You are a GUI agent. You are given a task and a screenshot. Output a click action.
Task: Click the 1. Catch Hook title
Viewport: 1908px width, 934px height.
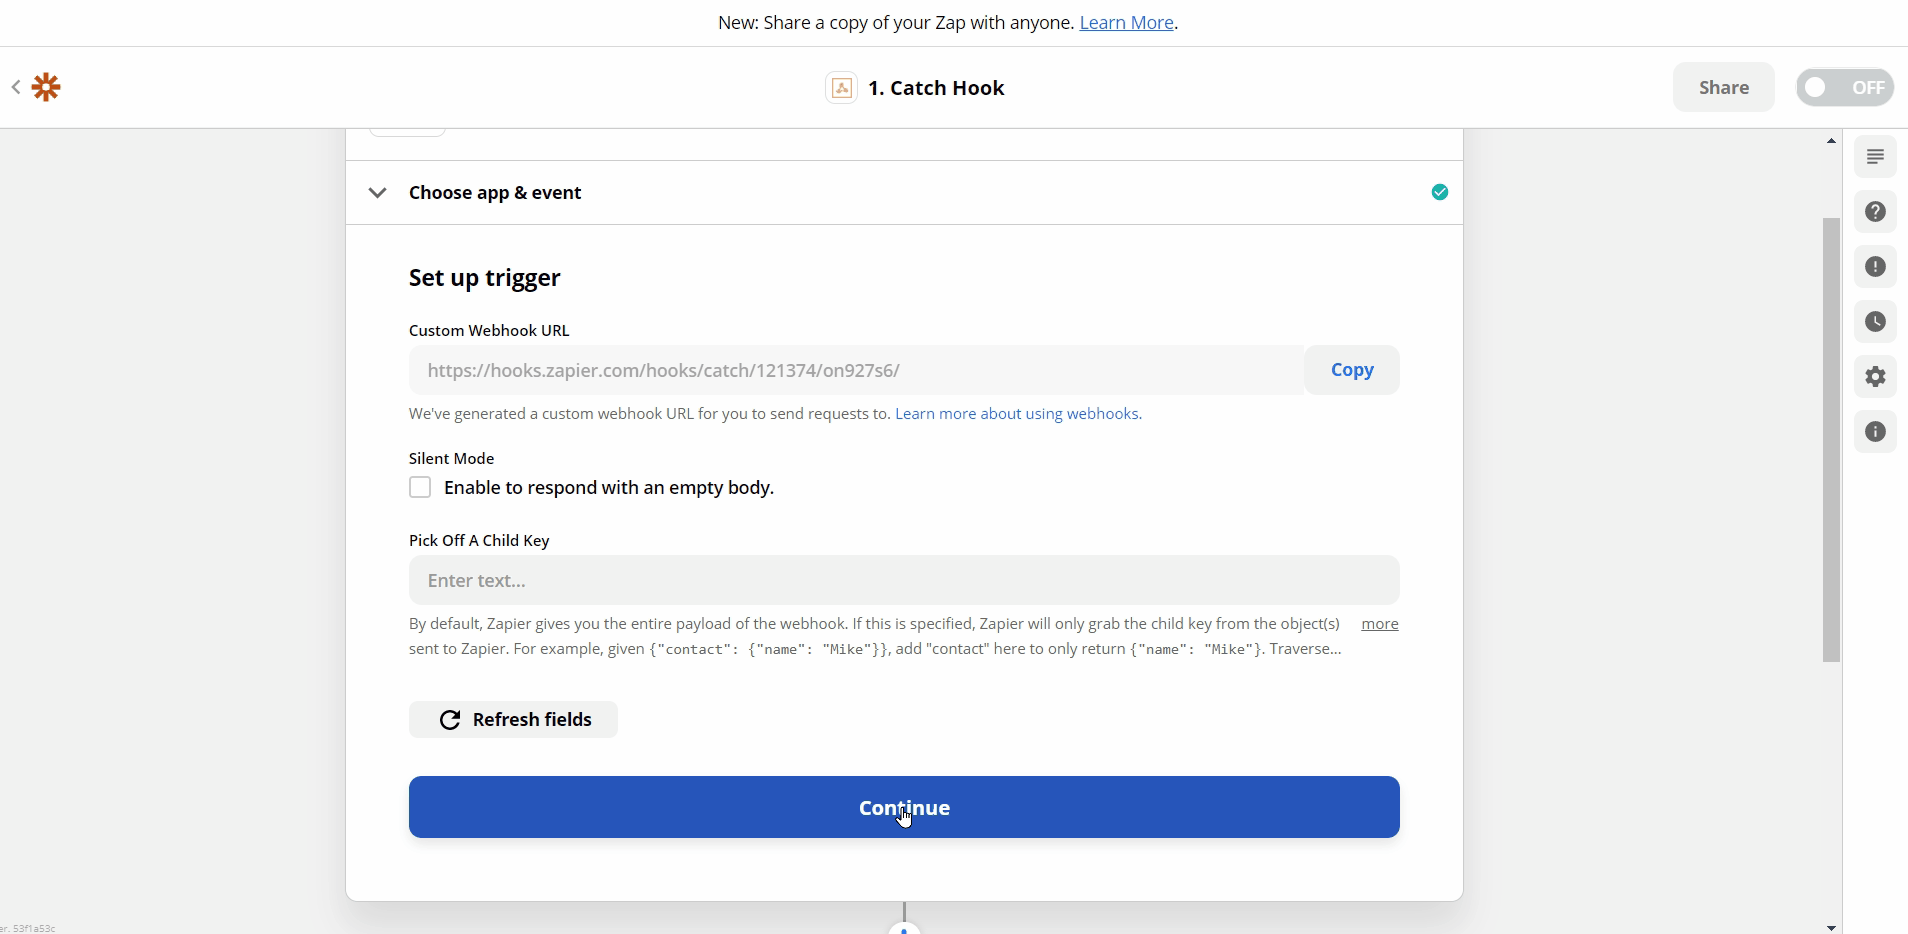[x=936, y=88]
